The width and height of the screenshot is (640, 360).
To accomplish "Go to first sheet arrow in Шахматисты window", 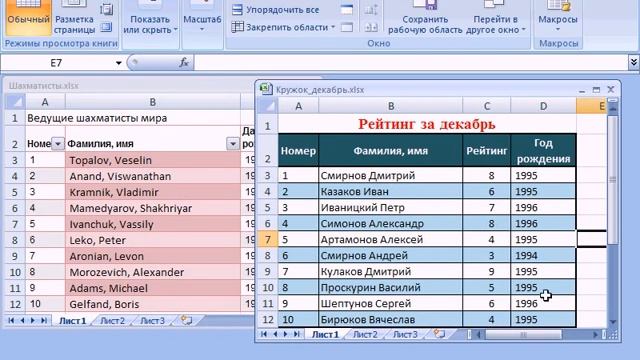I will [x=11, y=321].
